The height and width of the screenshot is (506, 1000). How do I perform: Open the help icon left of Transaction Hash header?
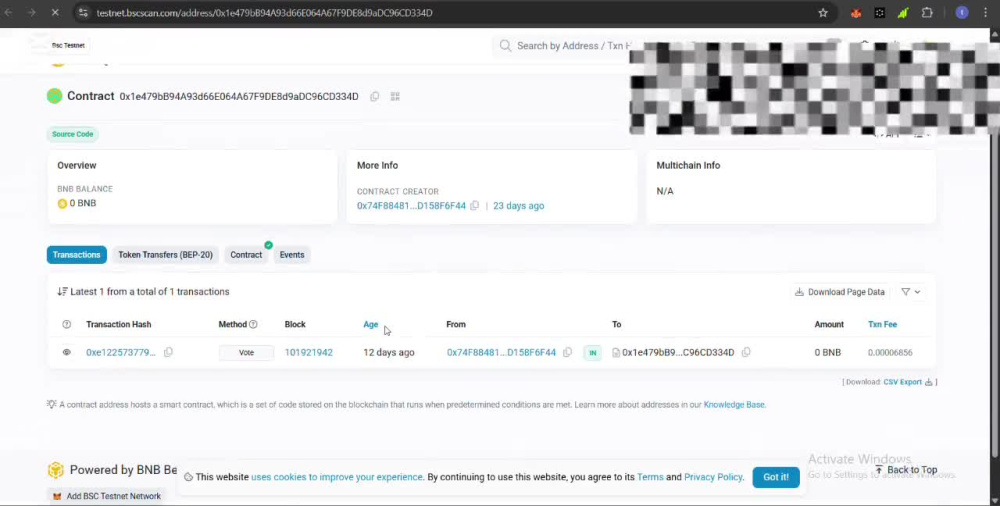point(66,324)
